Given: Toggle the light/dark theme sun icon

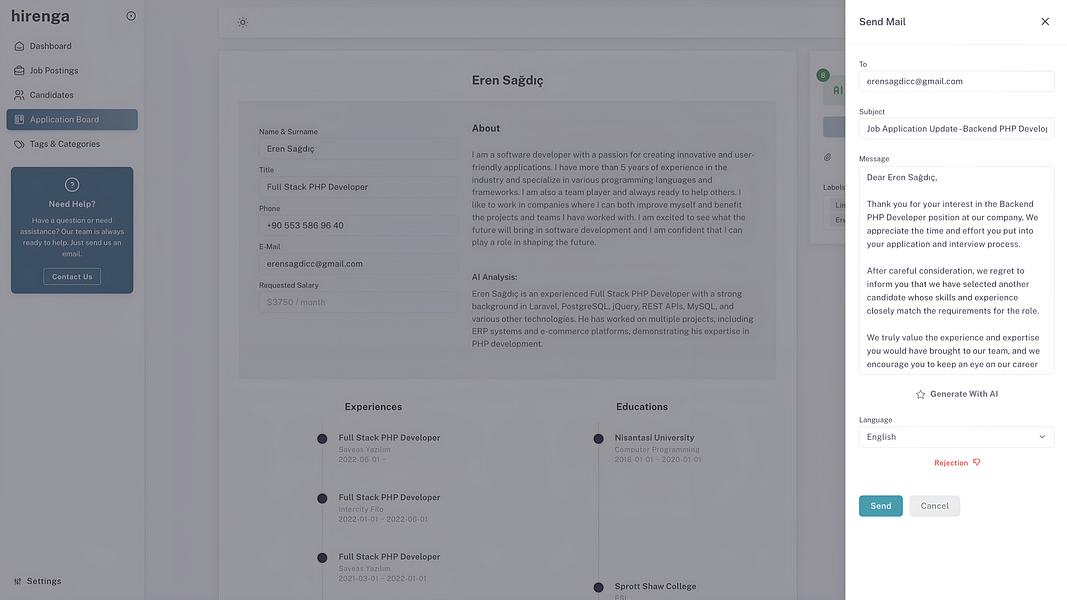Looking at the screenshot, I should (x=243, y=22).
